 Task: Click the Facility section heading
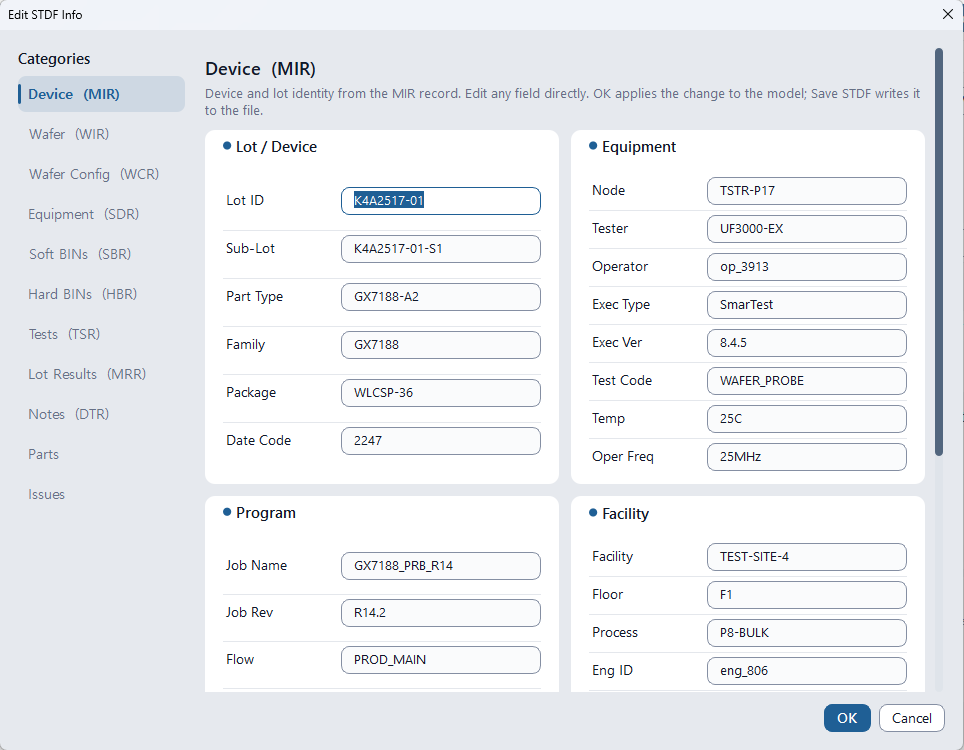point(625,514)
